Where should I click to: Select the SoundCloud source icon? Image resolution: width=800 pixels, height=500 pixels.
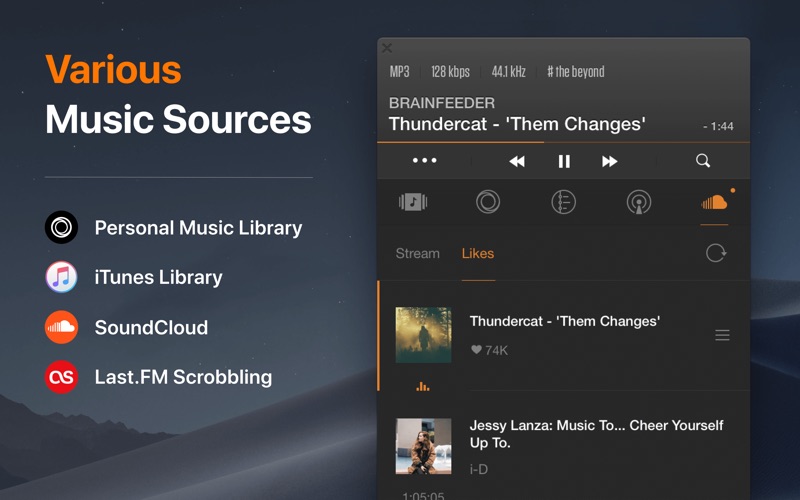click(714, 203)
